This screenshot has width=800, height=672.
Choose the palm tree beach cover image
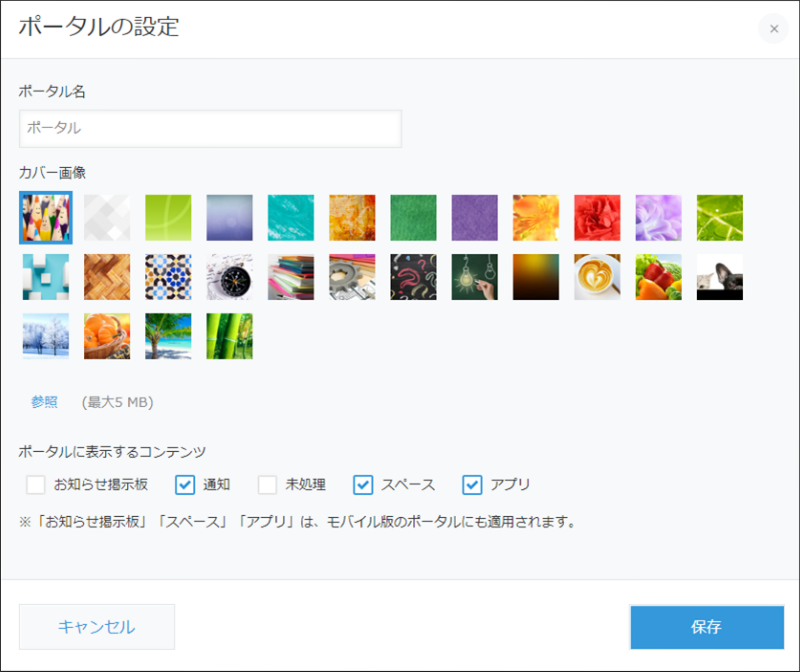click(x=168, y=336)
